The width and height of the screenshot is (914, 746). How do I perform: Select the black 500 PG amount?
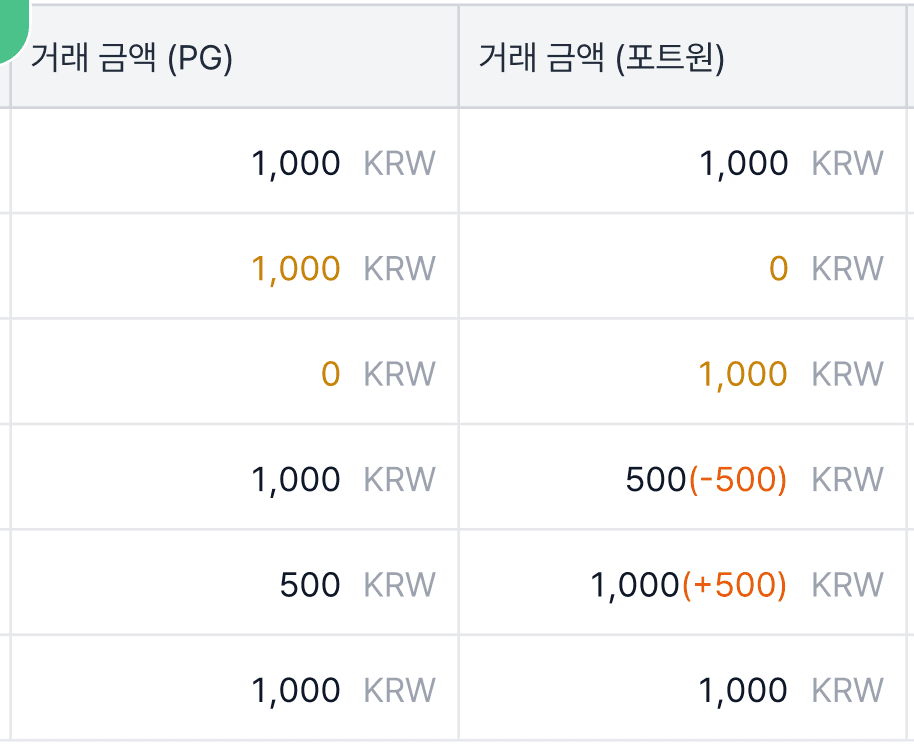pyautogui.click(x=310, y=585)
